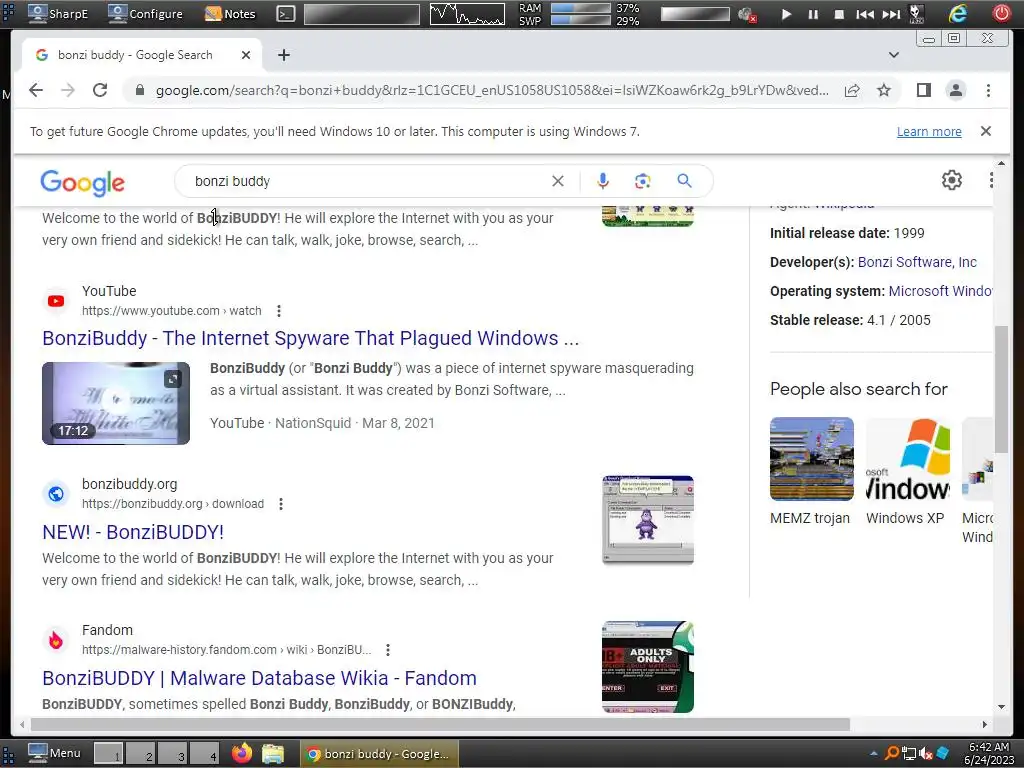Image resolution: width=1024 pixels, height=768 pixels.
Task: Click inside the Google search field
Action: tap(369, 181)
